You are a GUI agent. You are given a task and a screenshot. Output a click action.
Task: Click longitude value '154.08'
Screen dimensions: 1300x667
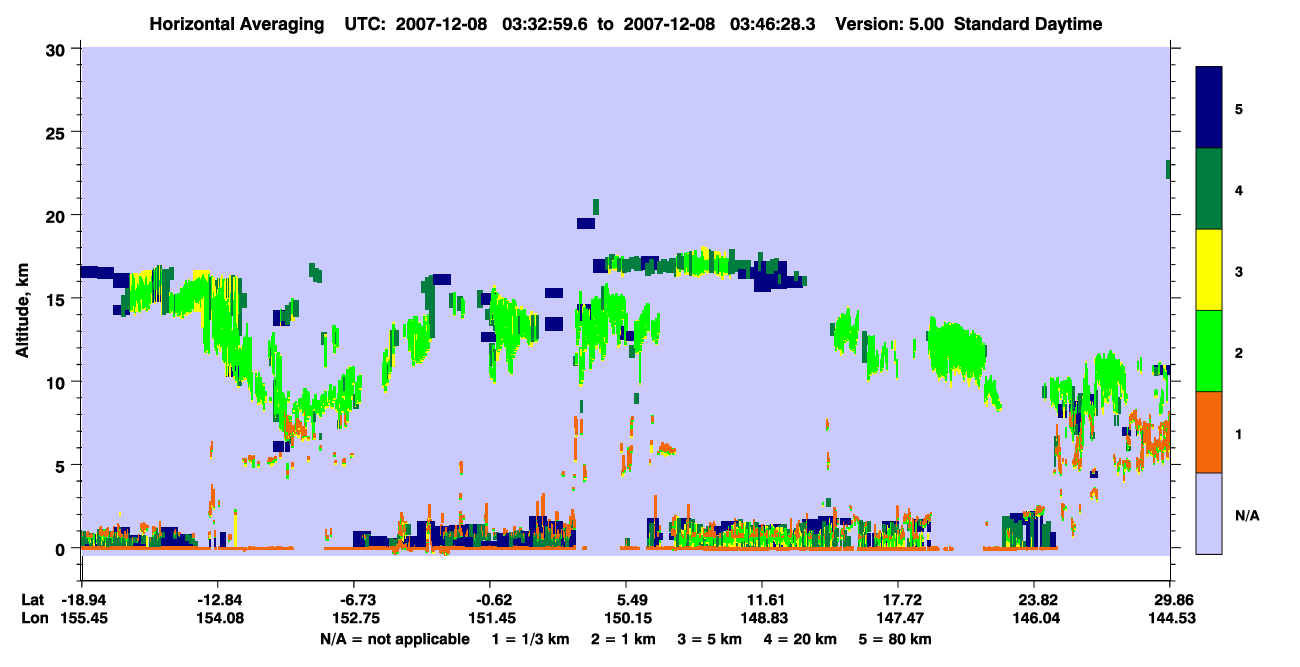coord(219,618)
